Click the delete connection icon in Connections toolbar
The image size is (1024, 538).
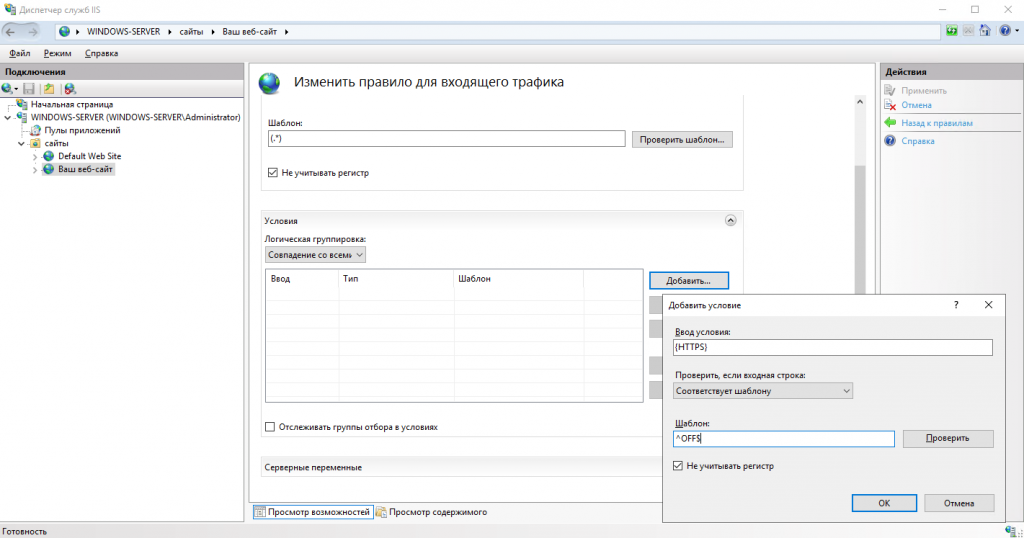tap(70, 89)
